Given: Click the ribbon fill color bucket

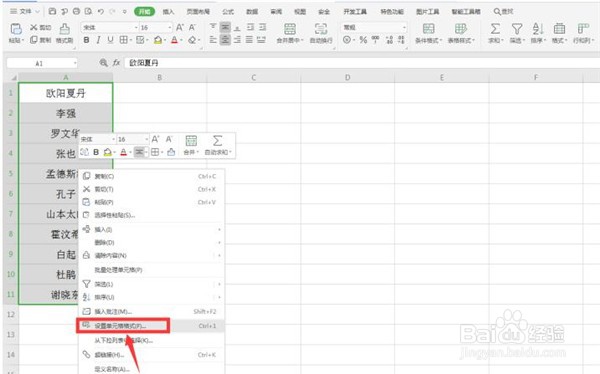Looking at the screenshot, I should (x=158, y=40).
